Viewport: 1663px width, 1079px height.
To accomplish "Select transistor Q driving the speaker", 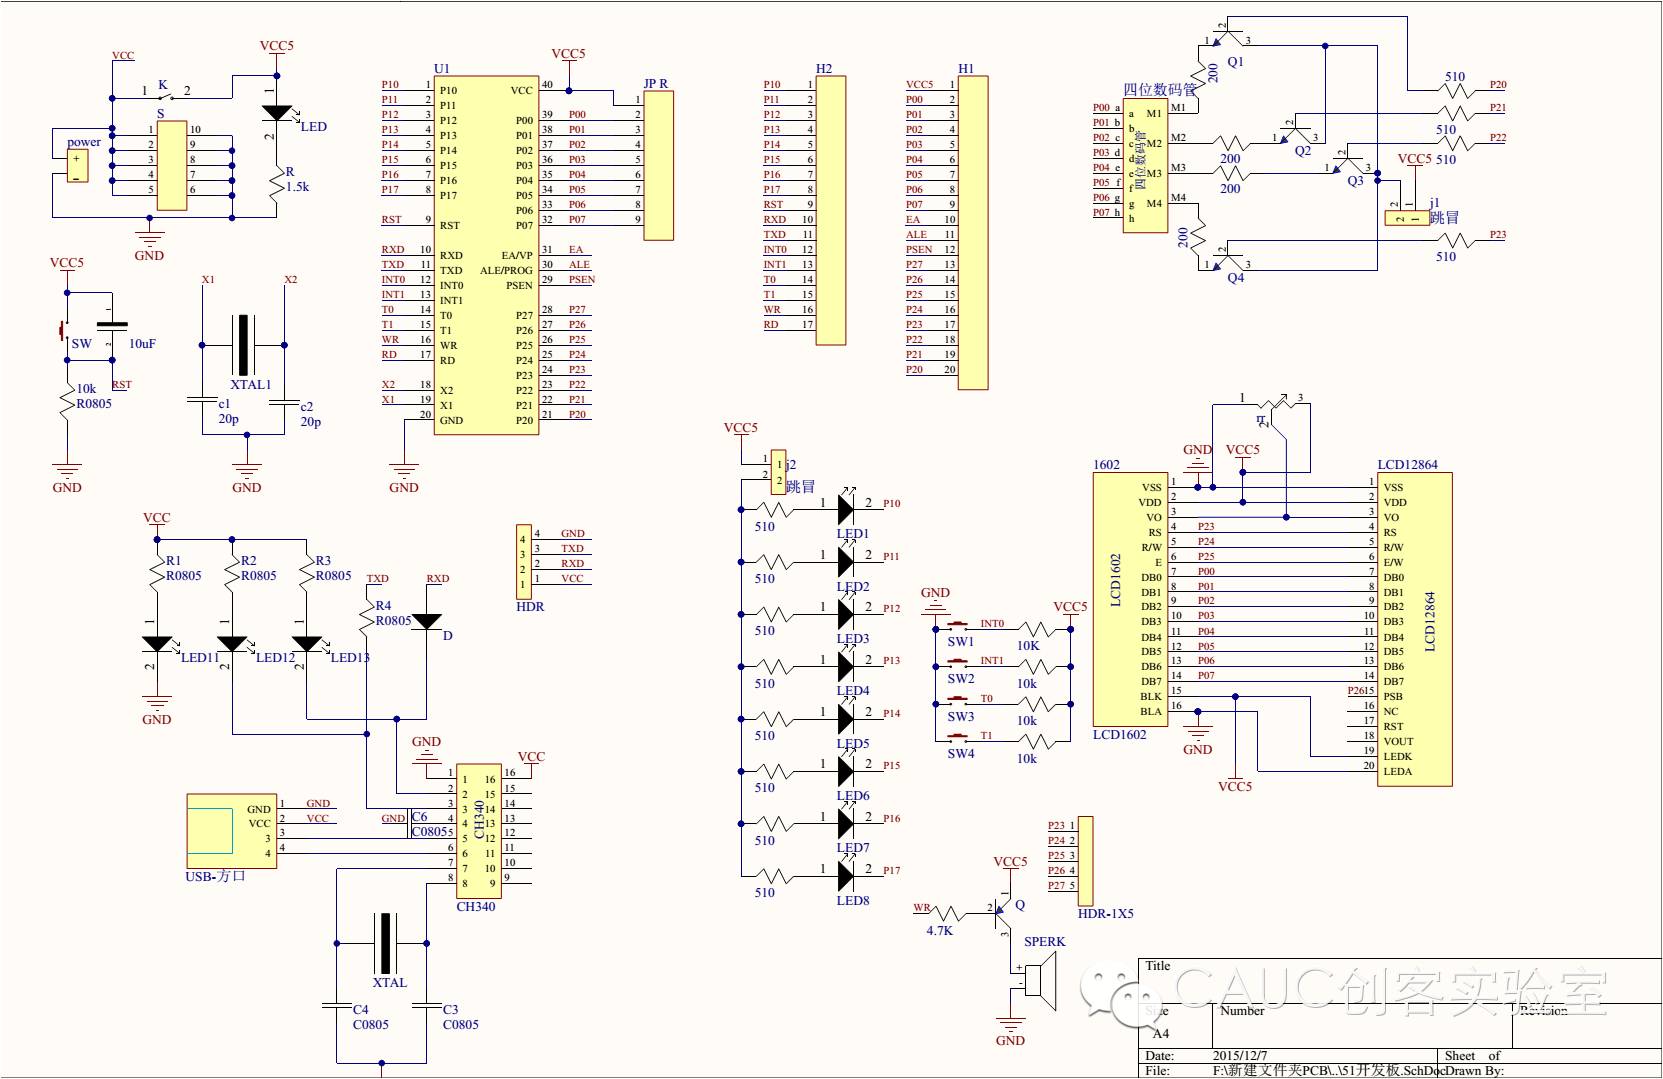I will pos(1003,912).
